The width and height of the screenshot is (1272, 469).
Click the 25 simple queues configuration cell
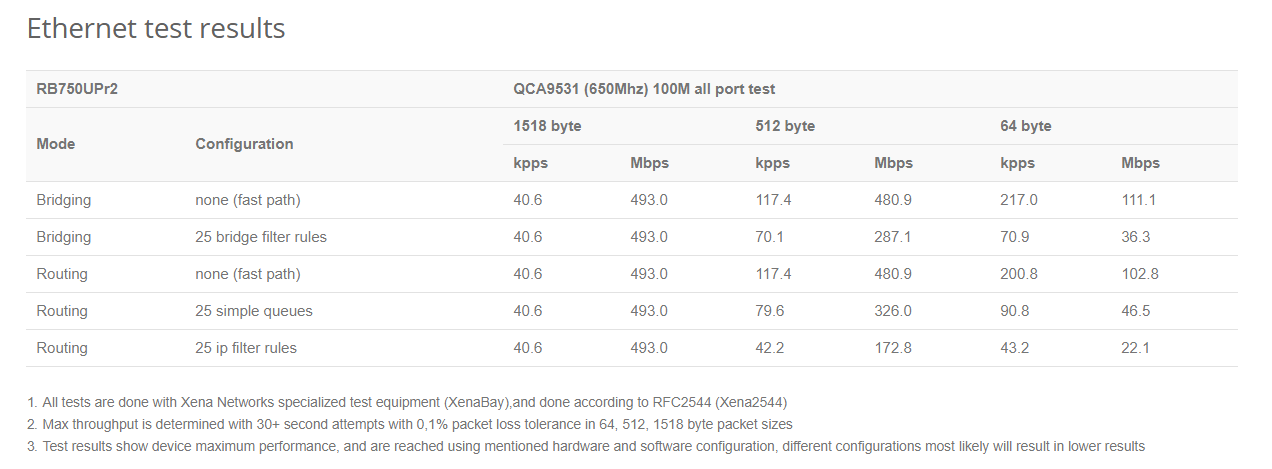click(254, 311)
